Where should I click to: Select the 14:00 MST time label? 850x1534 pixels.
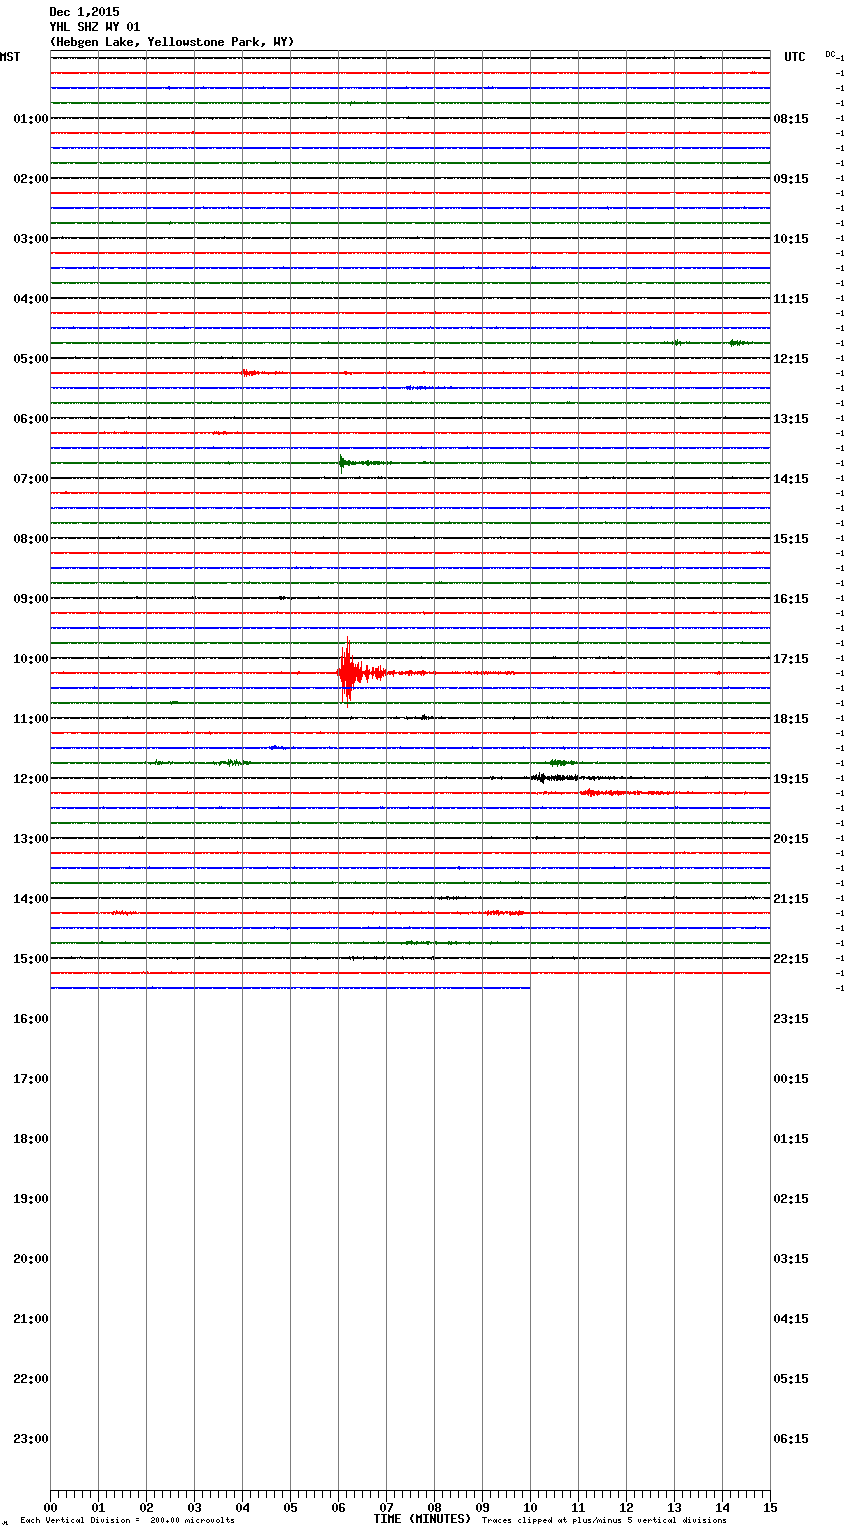coord(31,899)
